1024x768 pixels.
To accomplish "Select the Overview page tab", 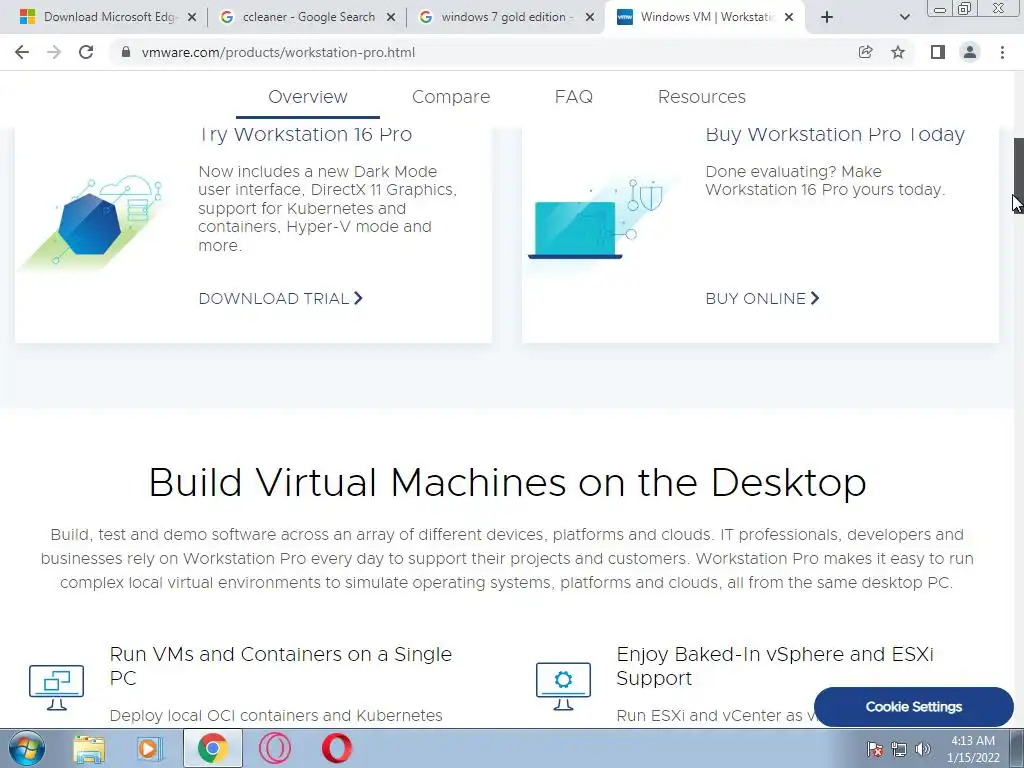I will tap(308, 97).
